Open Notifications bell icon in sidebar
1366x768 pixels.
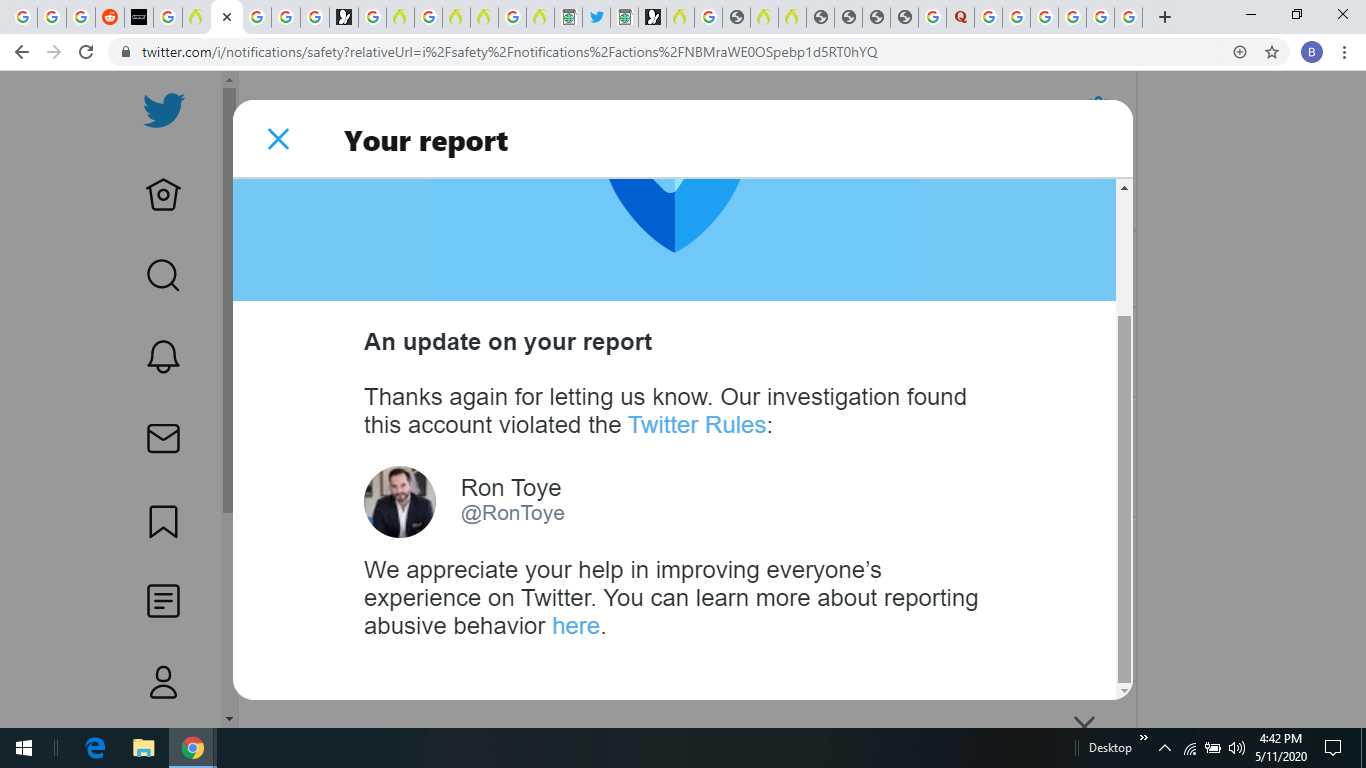163,356
